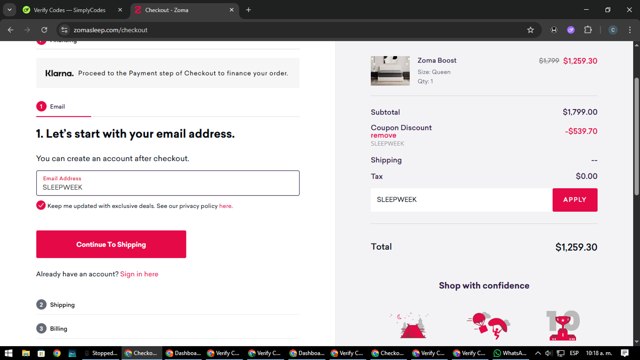
Task: Click the -$539.70 coupon discount amount
Action: point(581,131)
